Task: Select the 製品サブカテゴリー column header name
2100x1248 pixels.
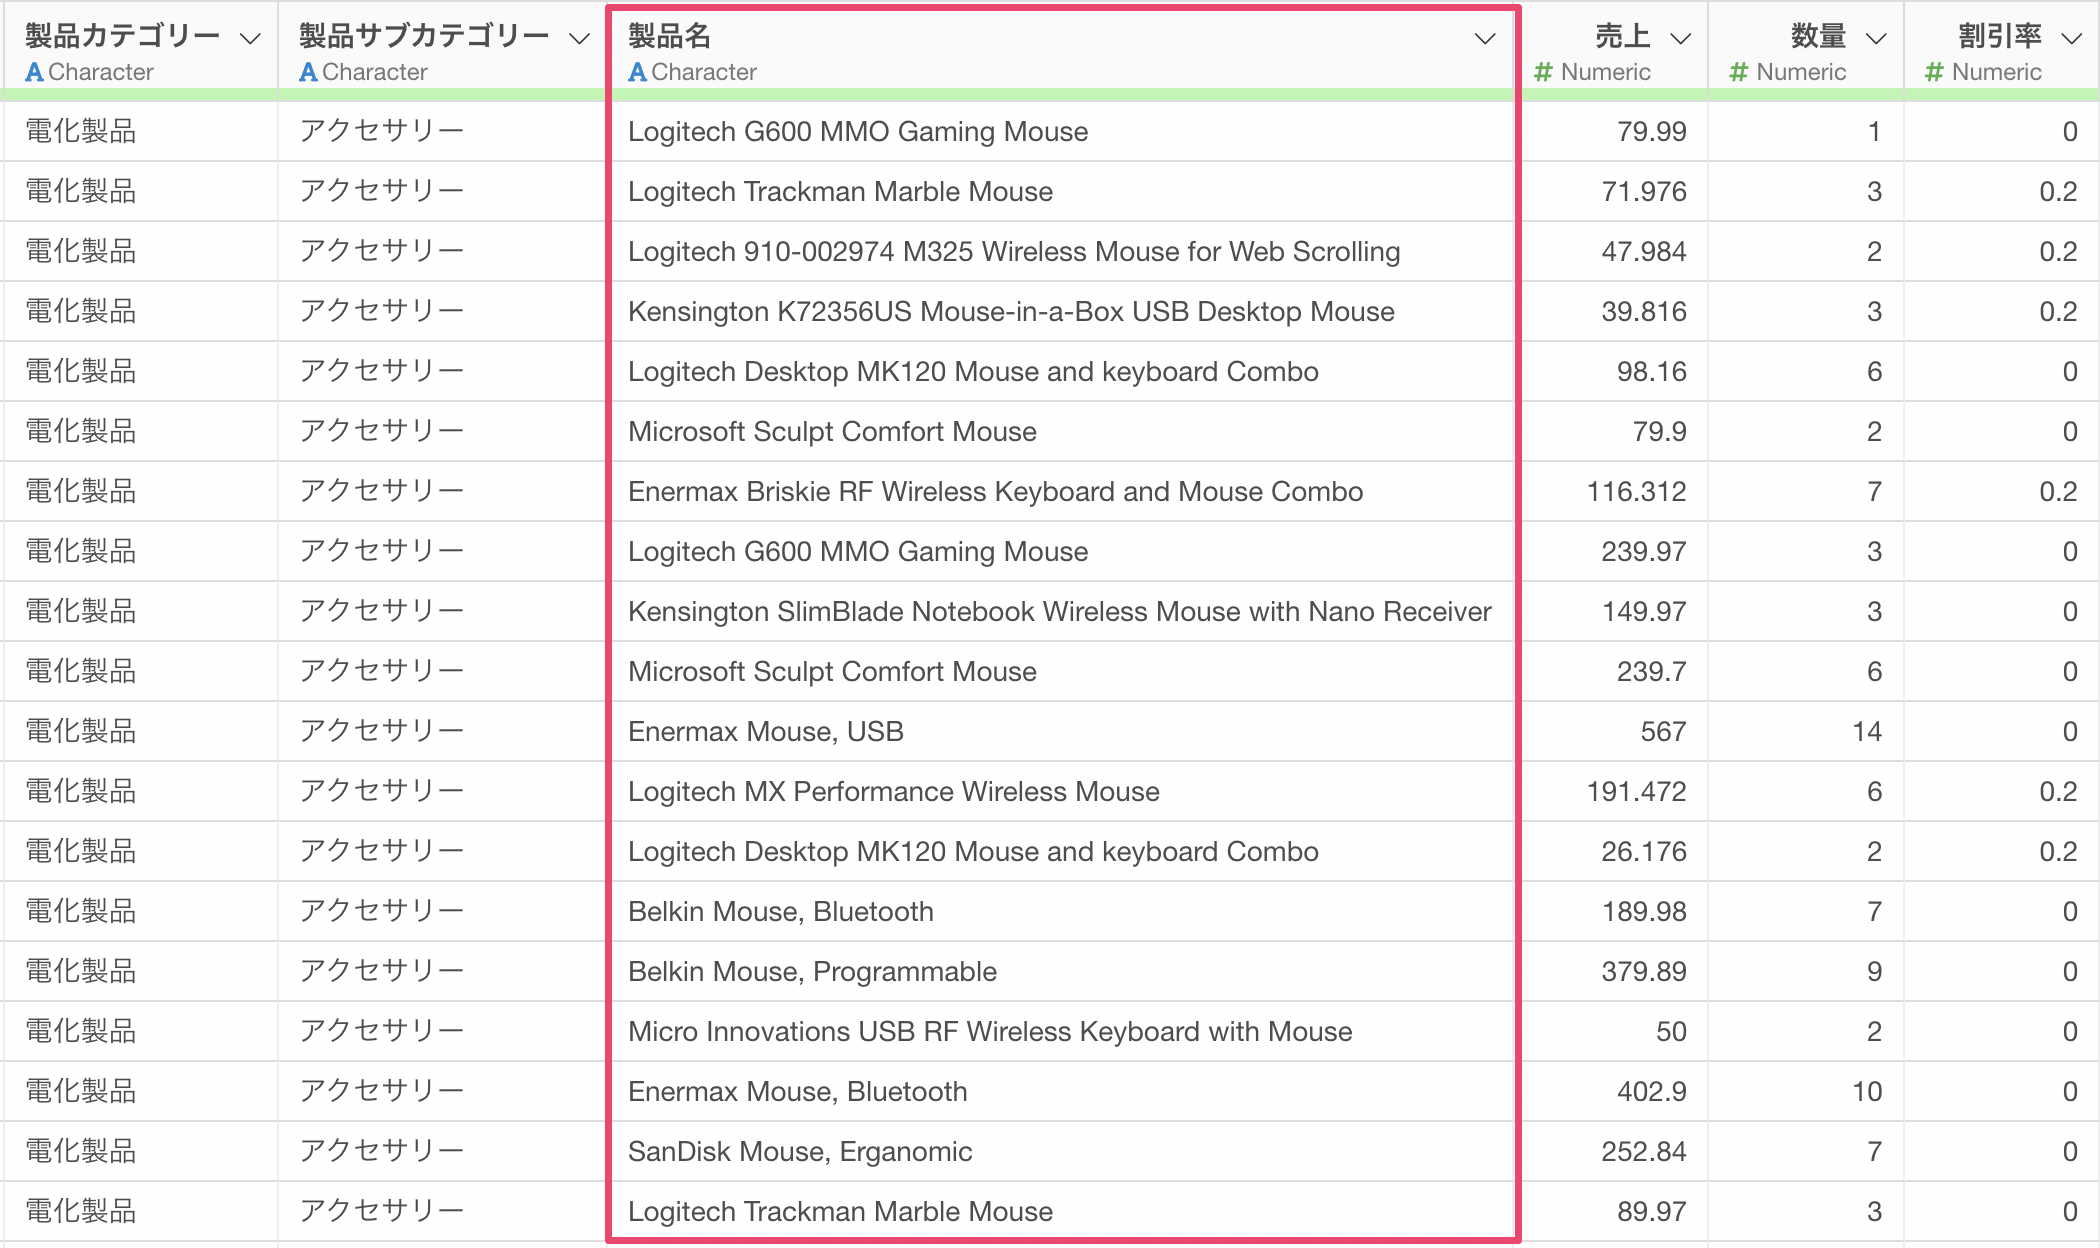Action: (x=424, y=36)
